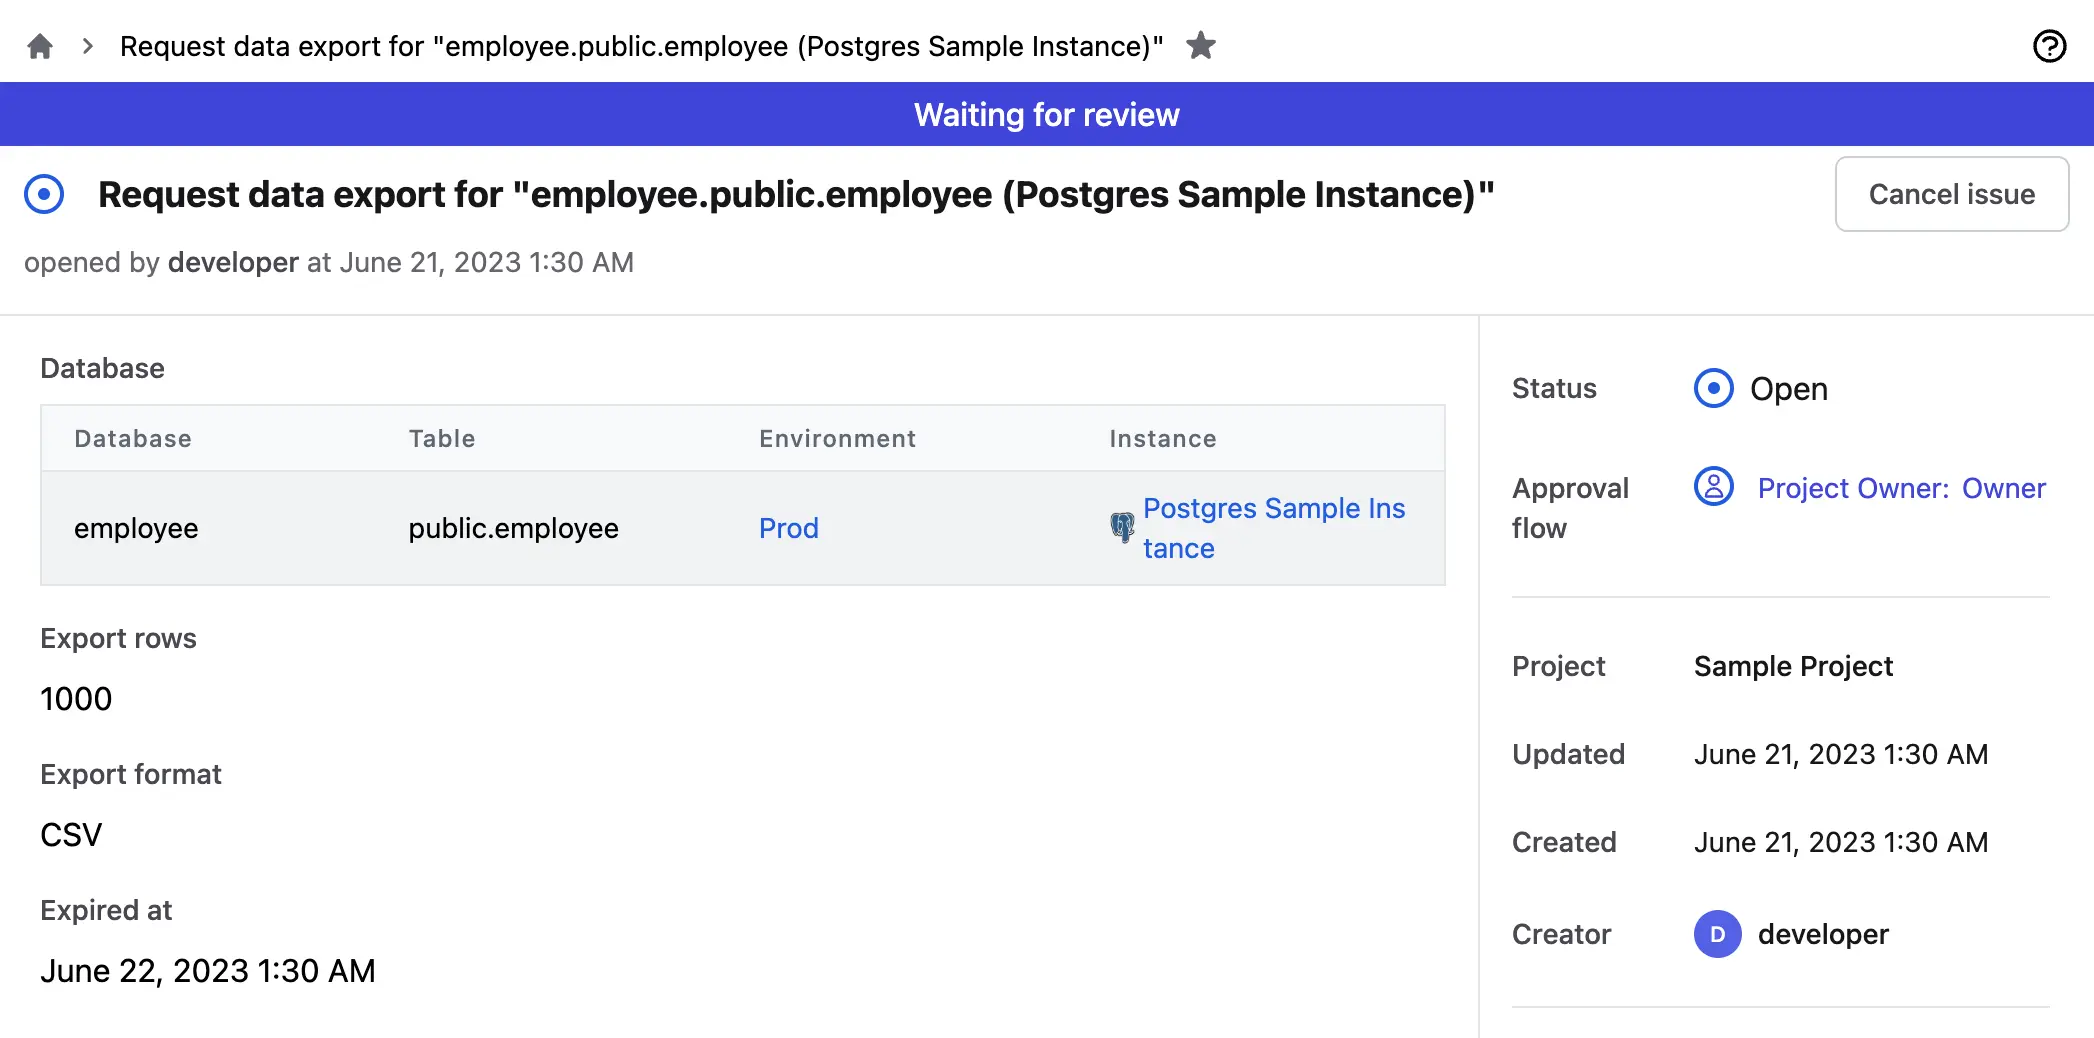Bookmark this issue with the star icon
The image size is (2094, 1038).
(1201, 46)
